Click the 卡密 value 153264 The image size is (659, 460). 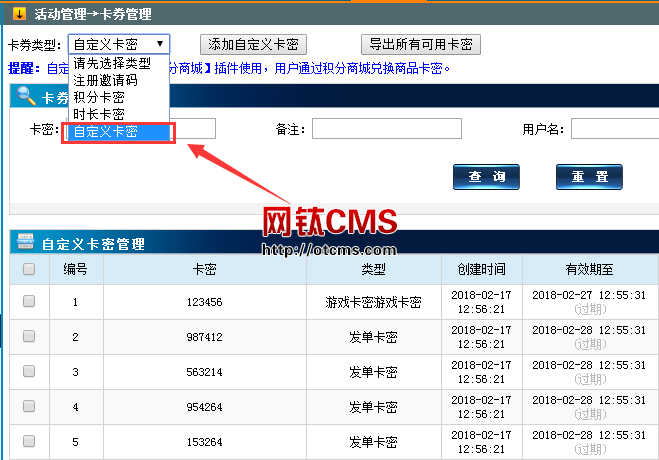coord(205,442)
